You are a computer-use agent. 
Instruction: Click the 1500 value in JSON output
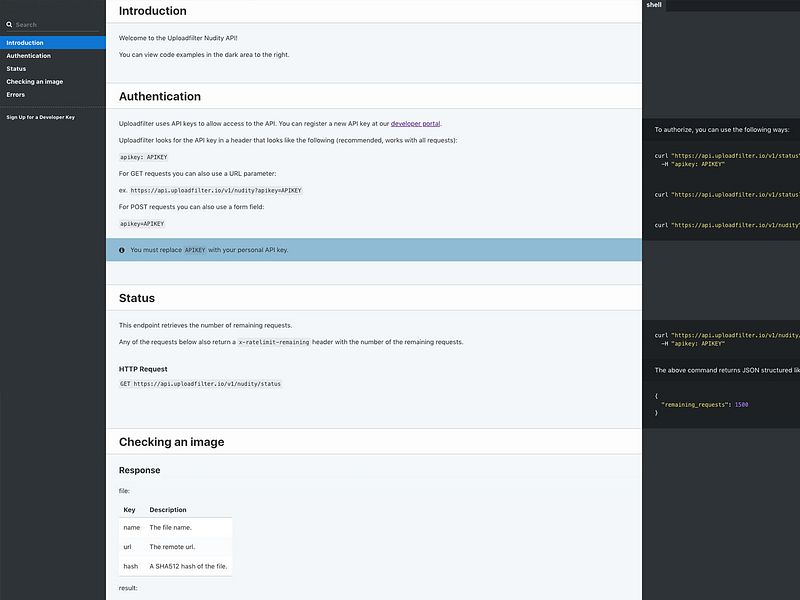(741, 405)
